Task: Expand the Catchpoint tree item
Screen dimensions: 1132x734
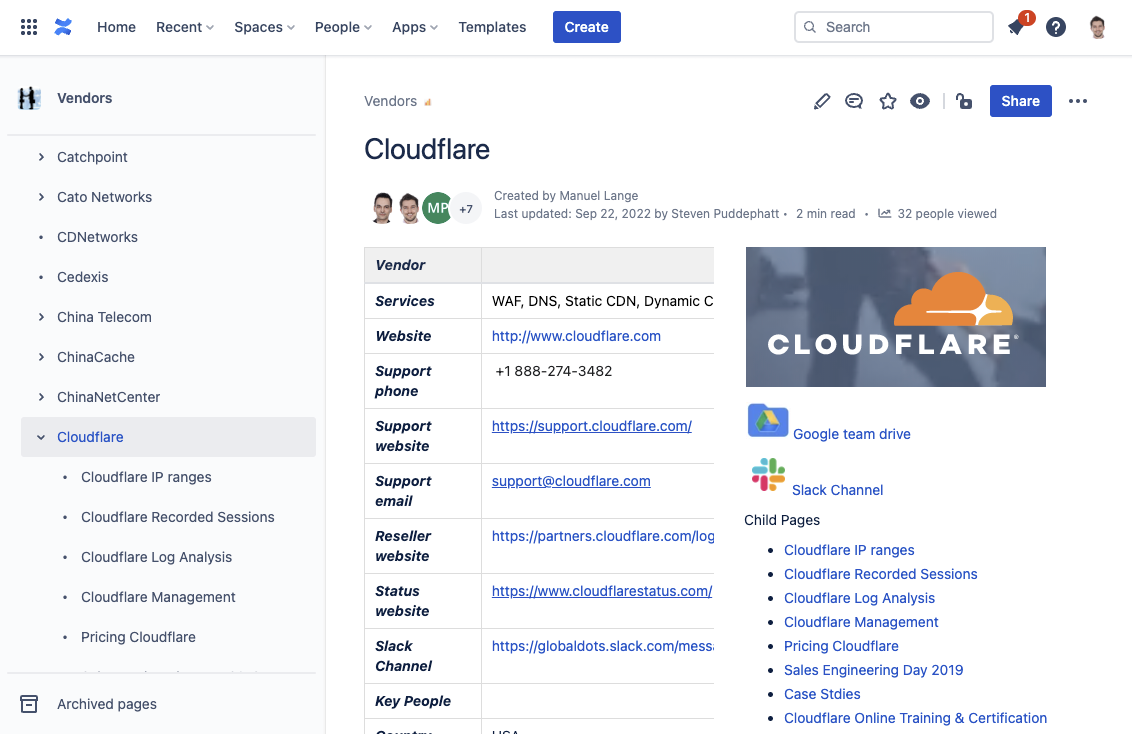Action: point(41,157)
